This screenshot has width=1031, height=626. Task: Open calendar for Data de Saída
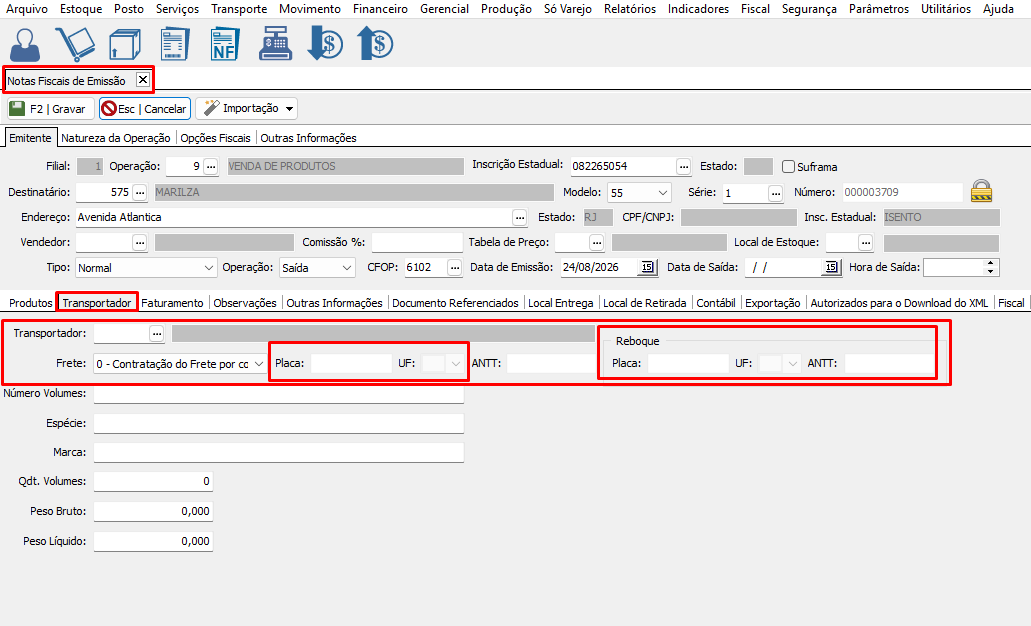coord(832,267)
